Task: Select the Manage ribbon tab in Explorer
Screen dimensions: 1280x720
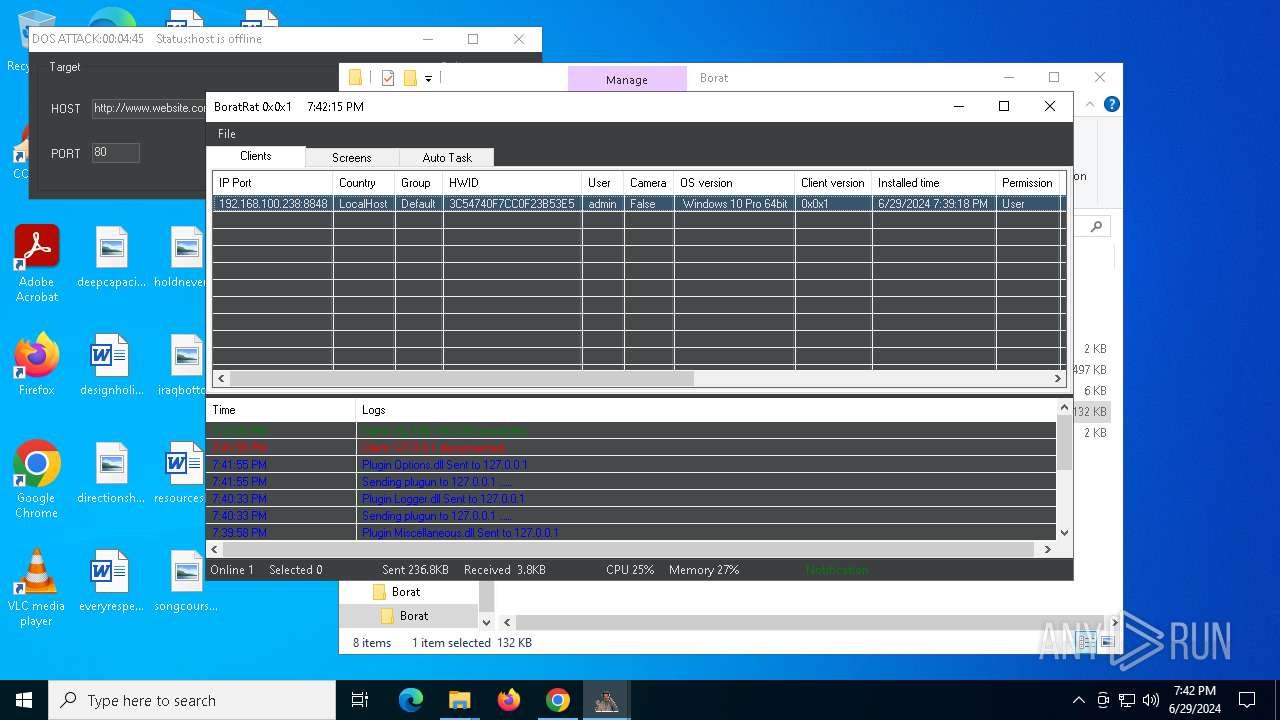Action: tap(627, 79)
